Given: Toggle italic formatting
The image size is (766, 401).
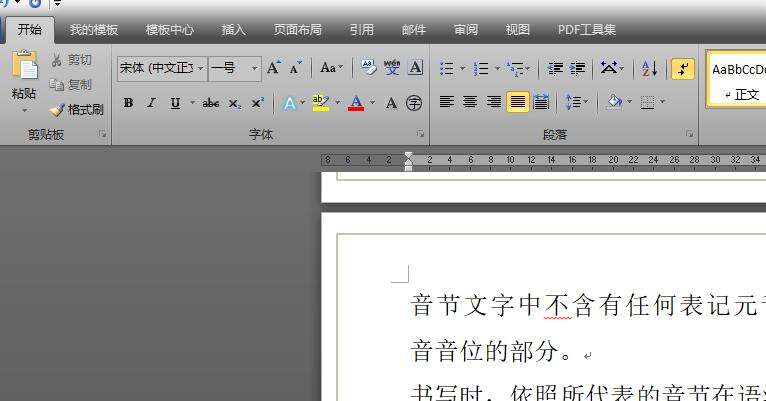Looking at the screenshot, I should coord(152,103).
